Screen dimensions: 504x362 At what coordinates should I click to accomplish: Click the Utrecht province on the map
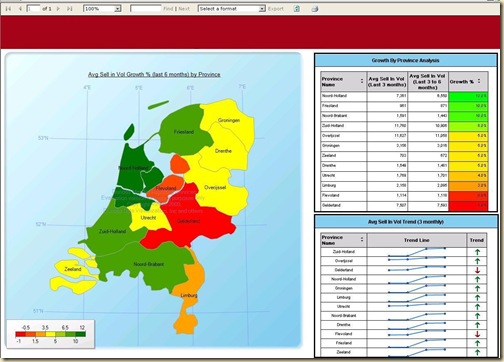[148, 218]
